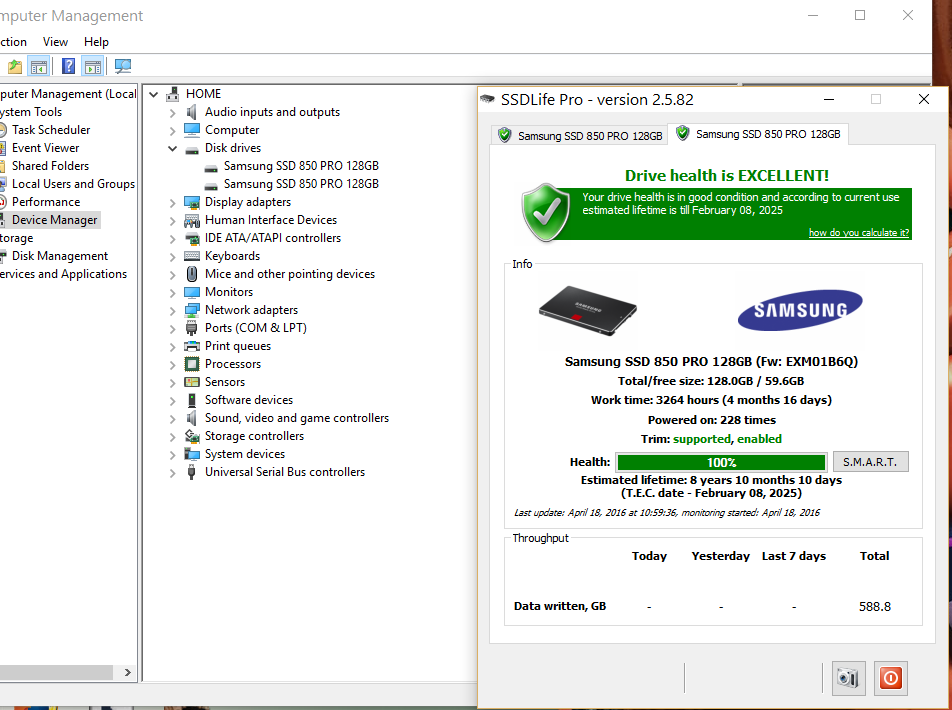Expand the Keyboards arrow
The width and height of the screenshot is (952, 710).
tap(172, 256)
